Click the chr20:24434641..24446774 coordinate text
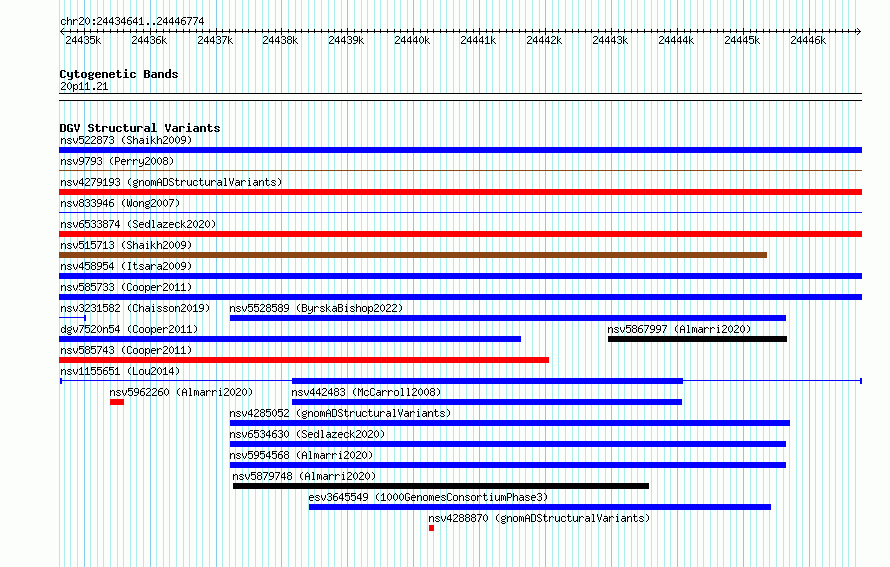Image resolution: width=890 pixels, height=567 pixels. click(132, 21)
